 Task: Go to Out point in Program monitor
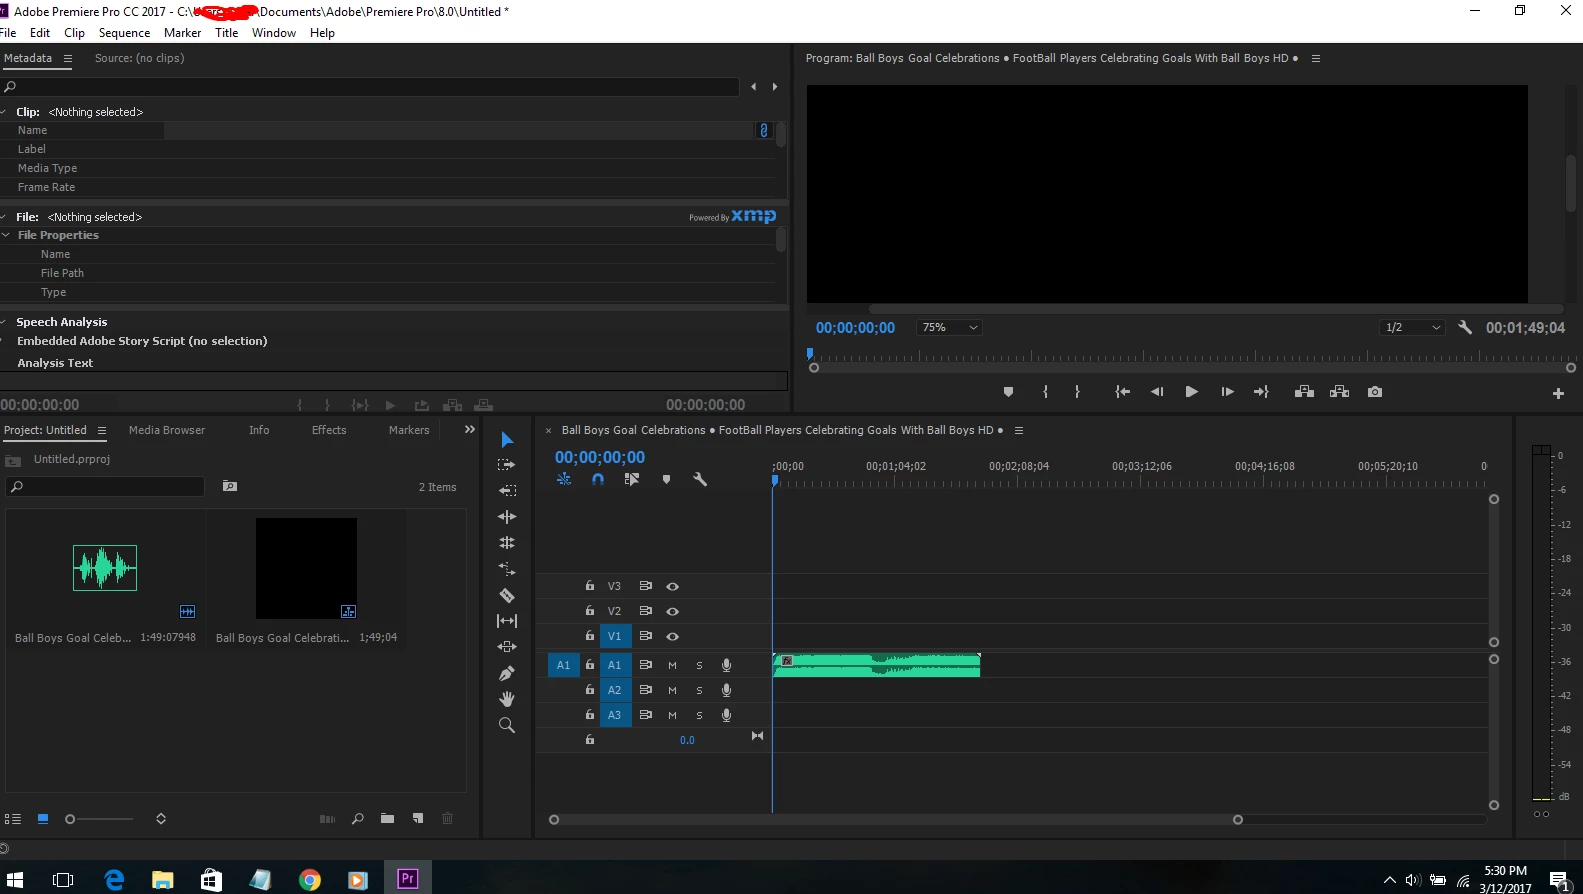pos(1261,392)
